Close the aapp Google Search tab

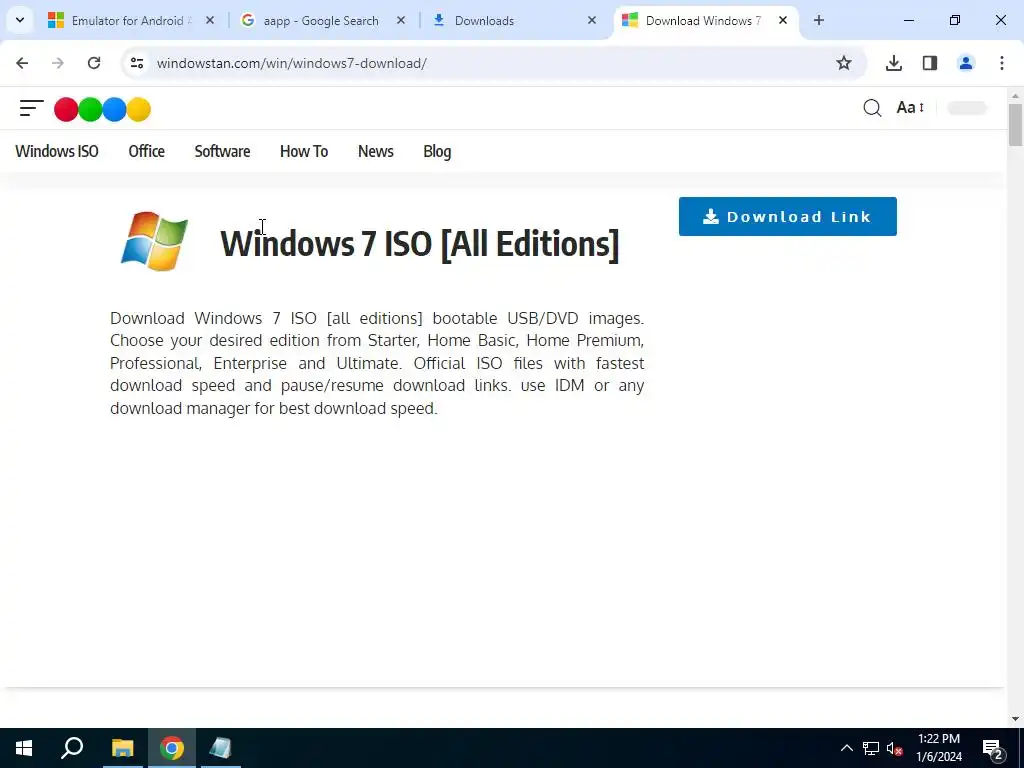[401, 20]
